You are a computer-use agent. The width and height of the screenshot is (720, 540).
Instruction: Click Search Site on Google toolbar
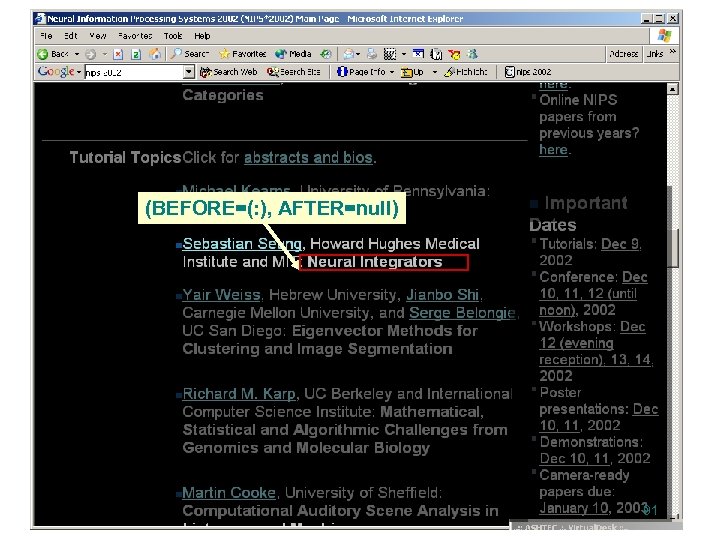point(293,72)
